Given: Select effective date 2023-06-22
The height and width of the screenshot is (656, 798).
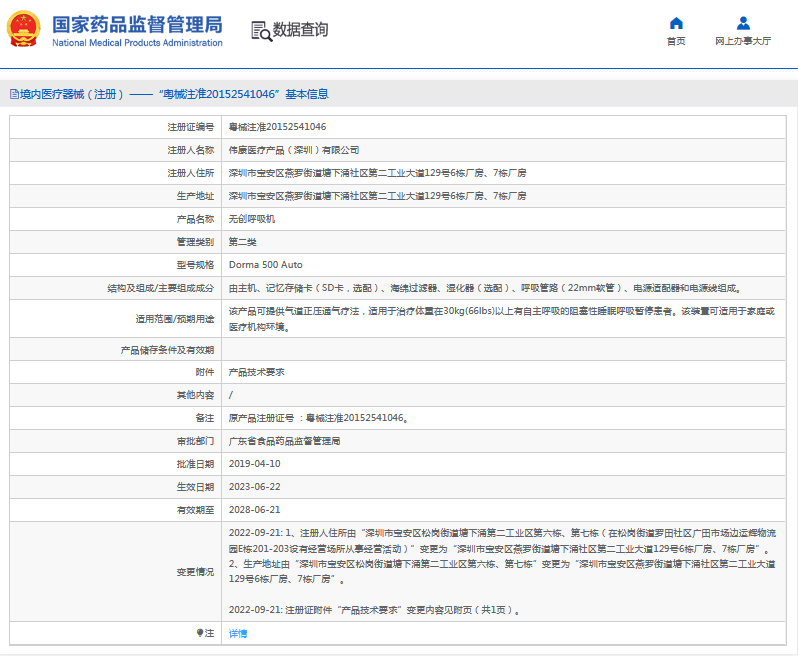Looking at the screenshot, I should coord(254,487).
